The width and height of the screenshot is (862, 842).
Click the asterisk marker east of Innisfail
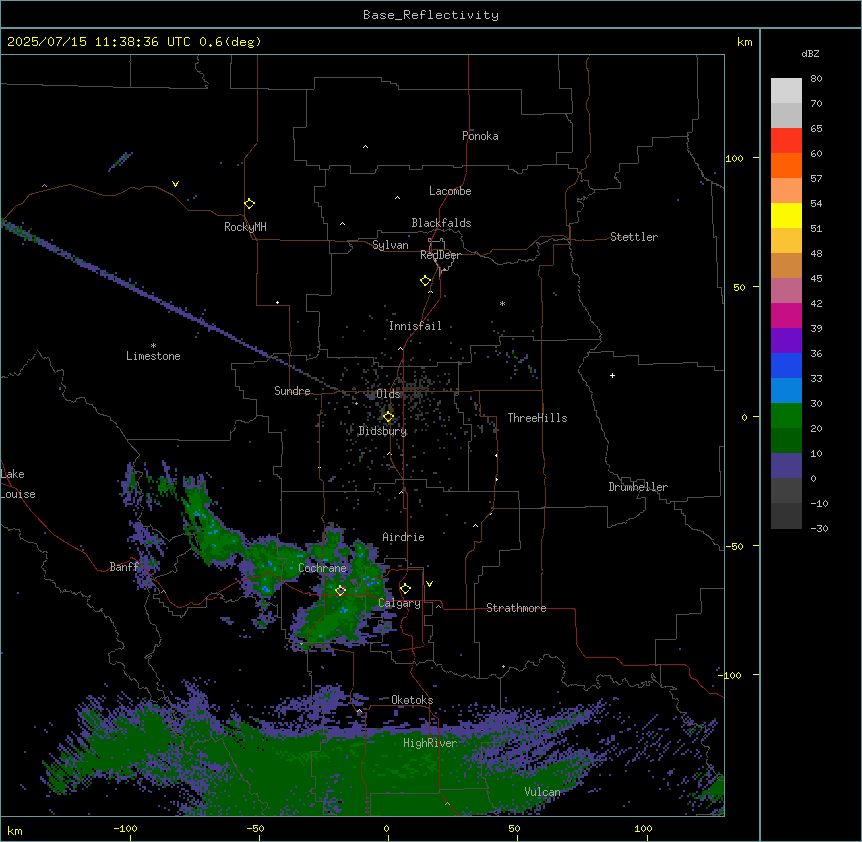(502, 303)
